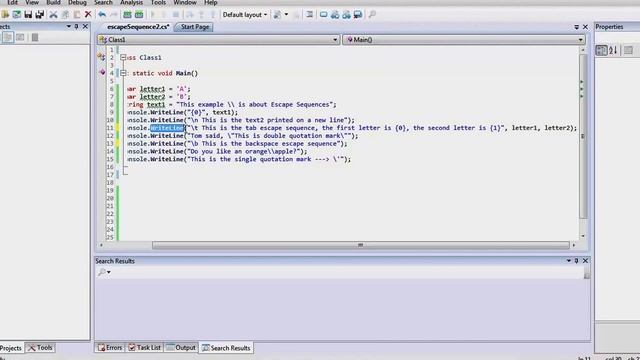Click next bookmark icon in toolbar
This screenshot has height=360, width=640.
point(347,15)
